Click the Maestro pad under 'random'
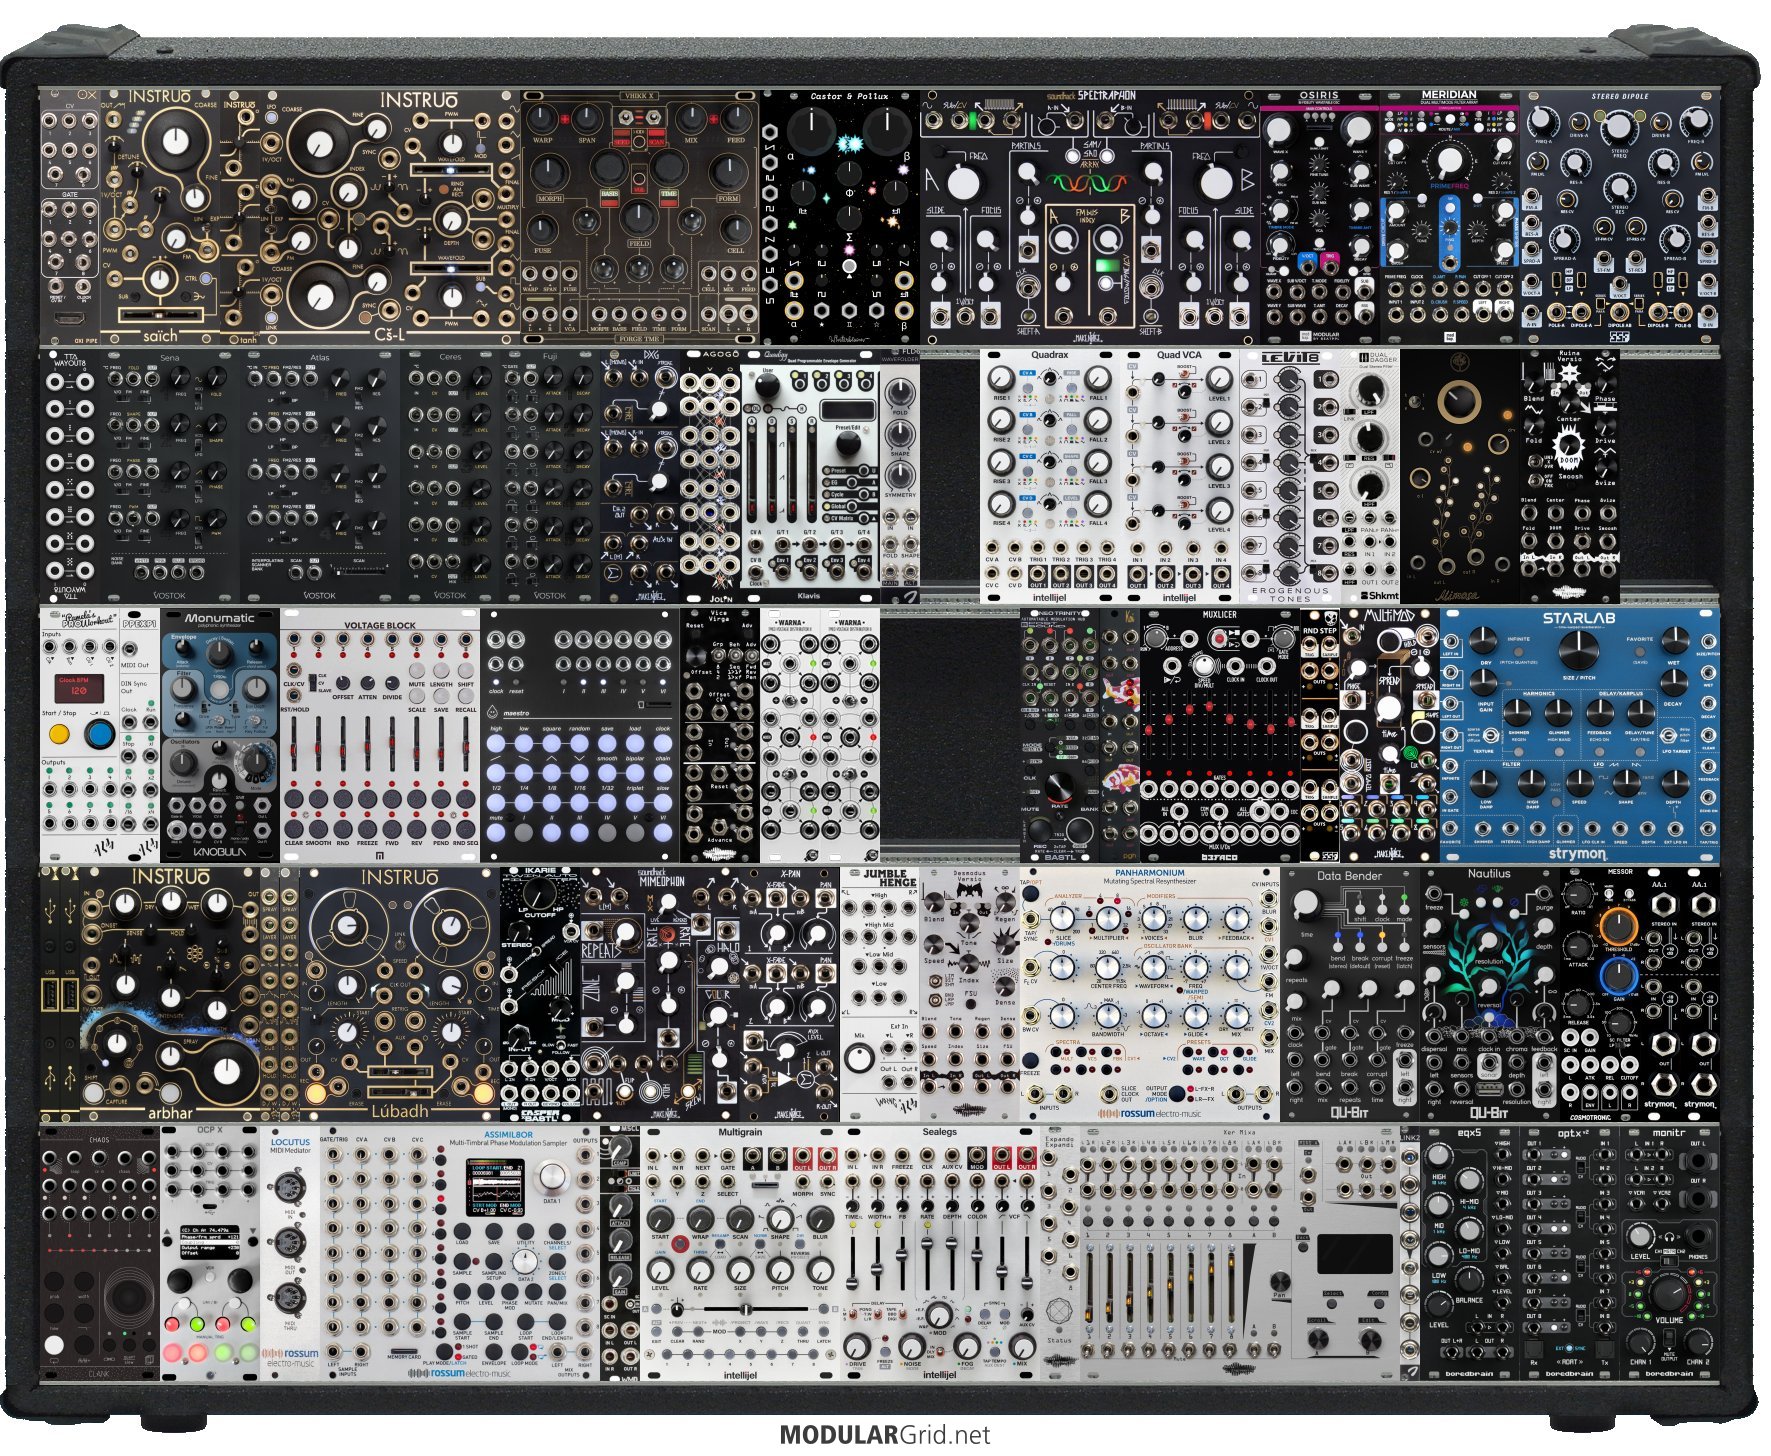Viewport: 1771px width, 1456px height. [579, 745]
